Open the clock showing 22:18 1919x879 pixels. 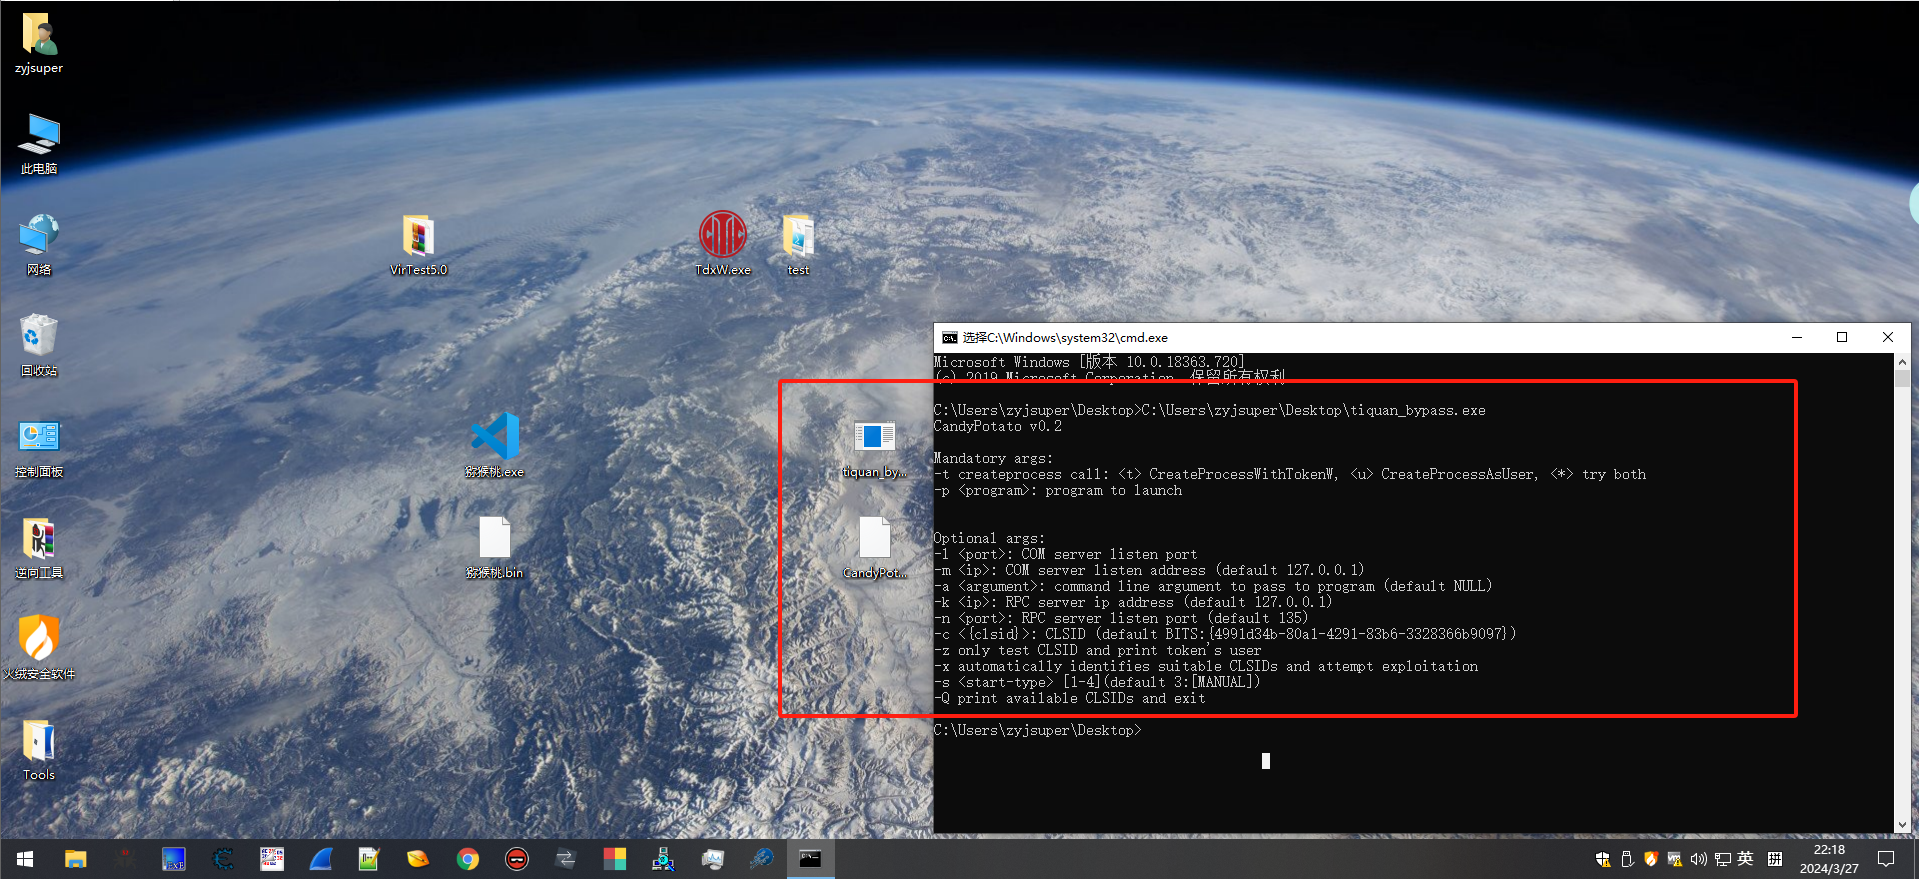point(1829,859)
